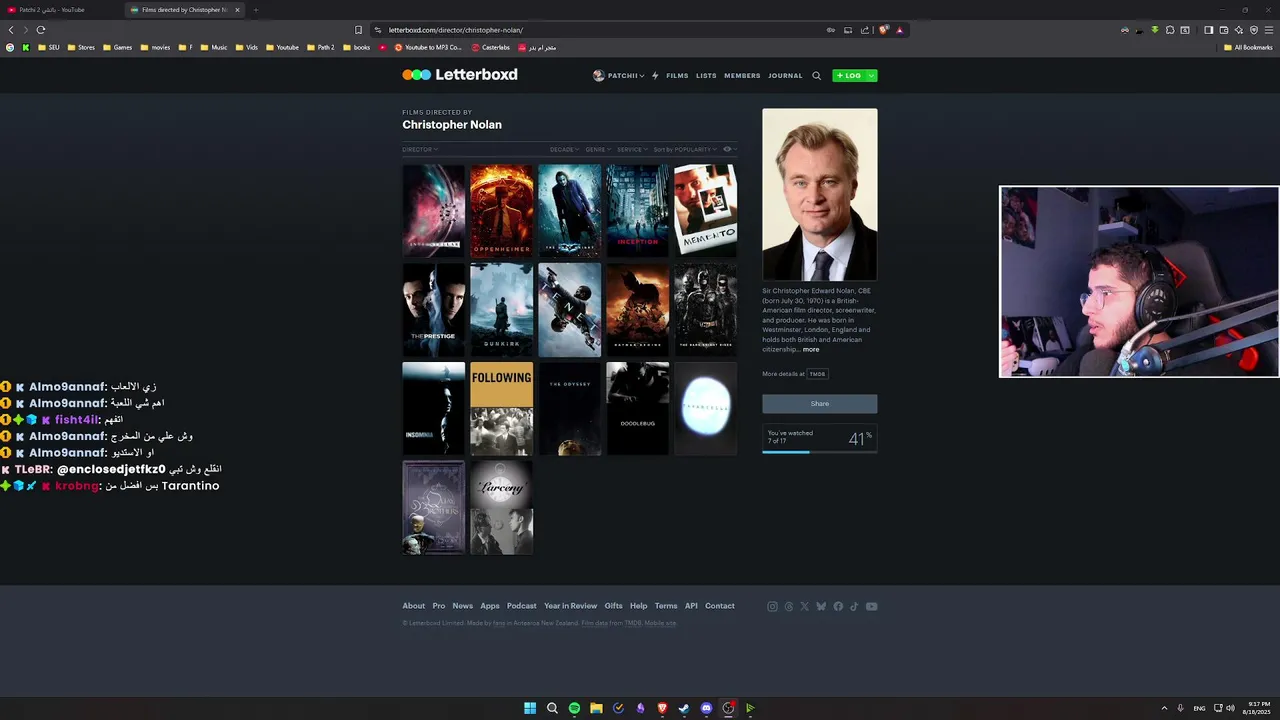Open the JOURNAL nav item
The height and width of the screenshot is (720, 1280).
(785, 76)
